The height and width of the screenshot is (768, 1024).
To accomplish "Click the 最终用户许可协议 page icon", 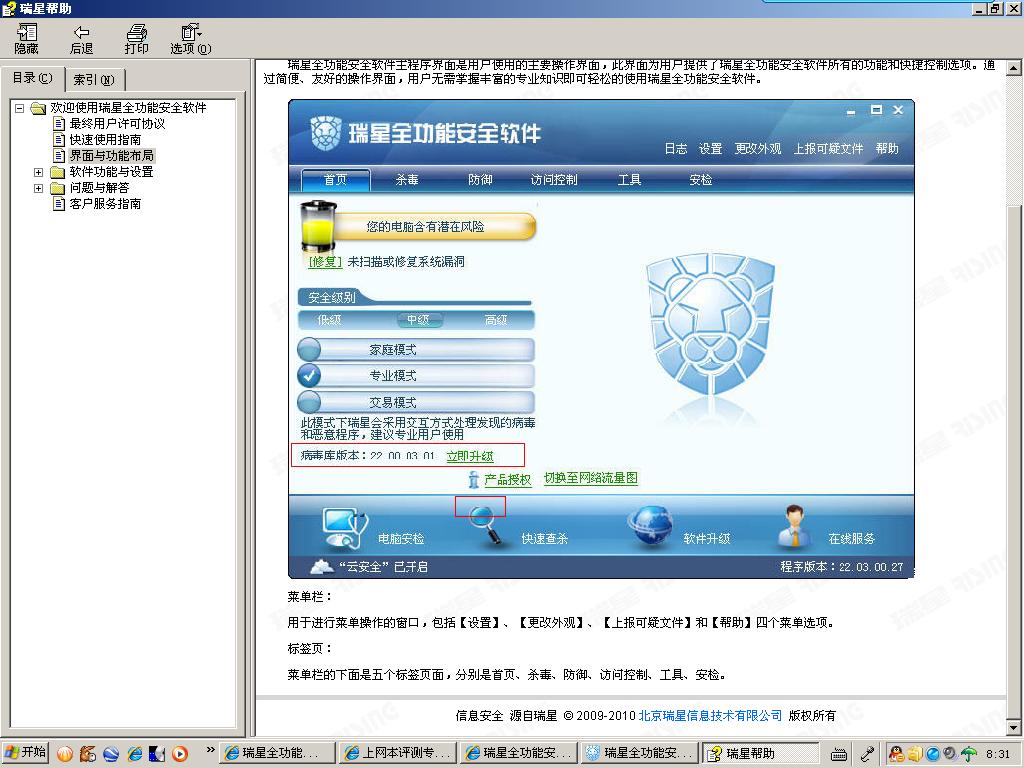I will (x=59, y=123).
